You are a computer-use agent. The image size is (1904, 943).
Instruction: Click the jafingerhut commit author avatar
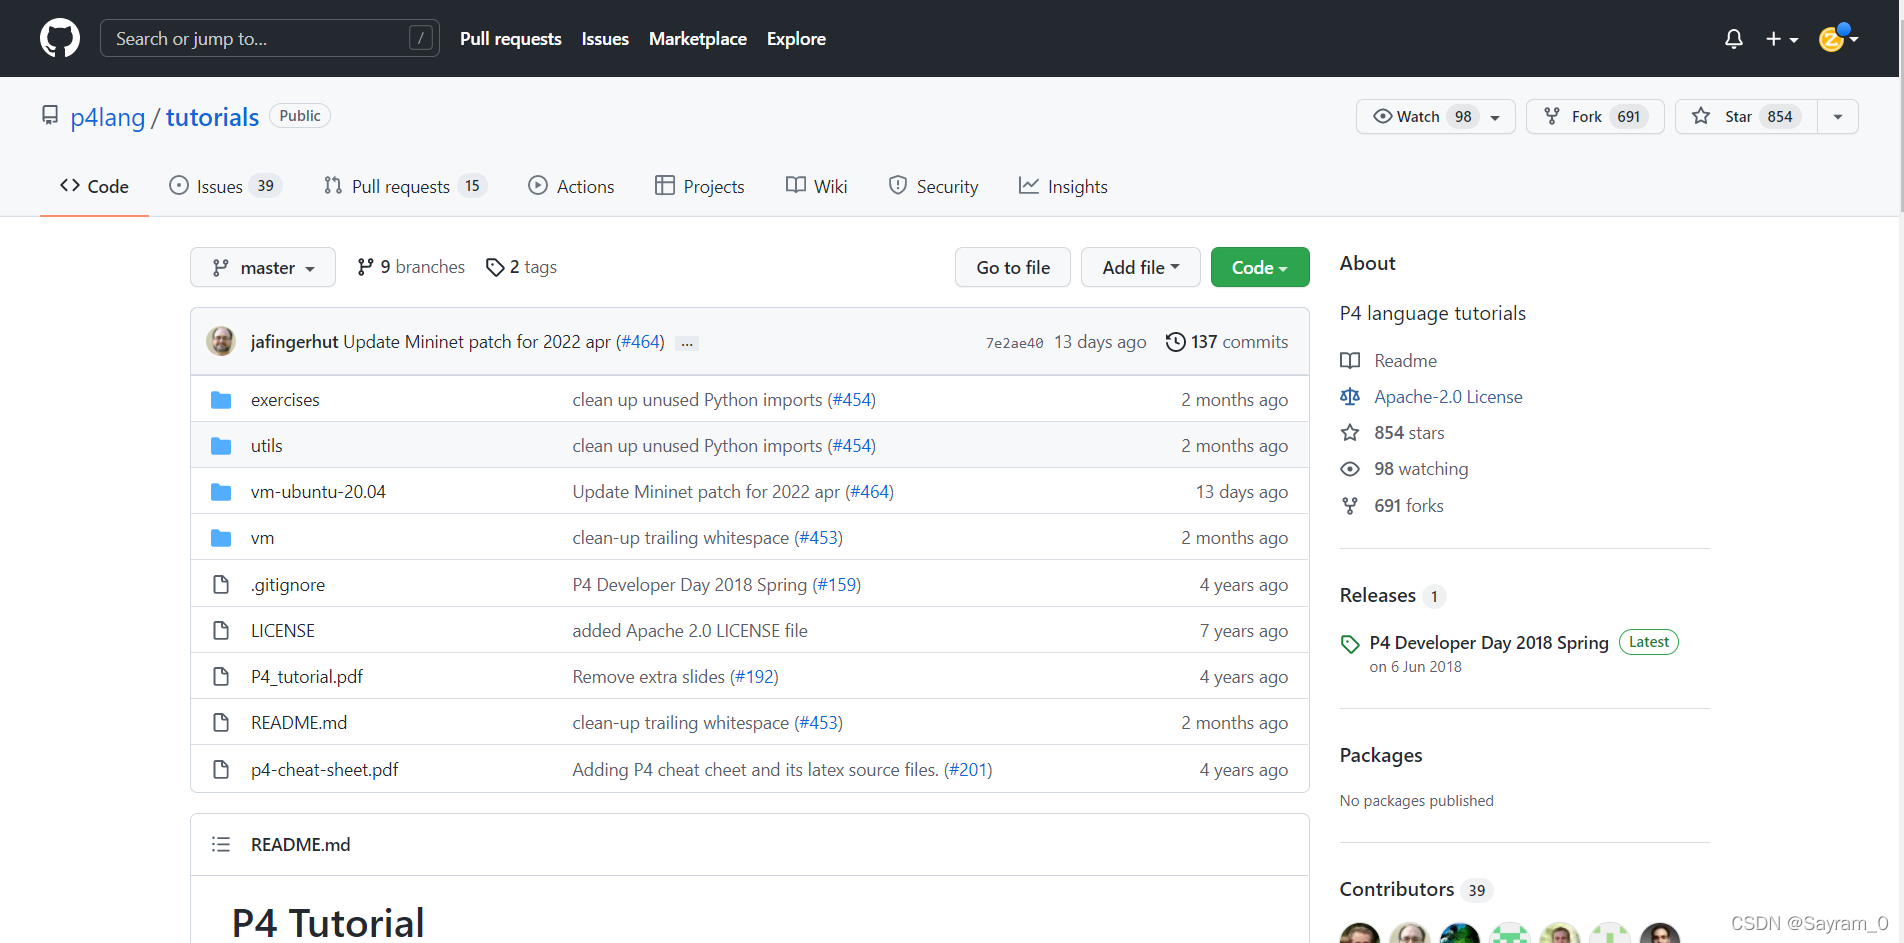coord(221,341)
